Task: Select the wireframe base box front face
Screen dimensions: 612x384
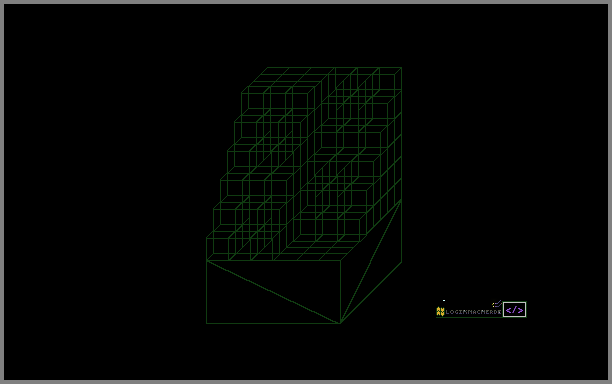Action: 273,292
